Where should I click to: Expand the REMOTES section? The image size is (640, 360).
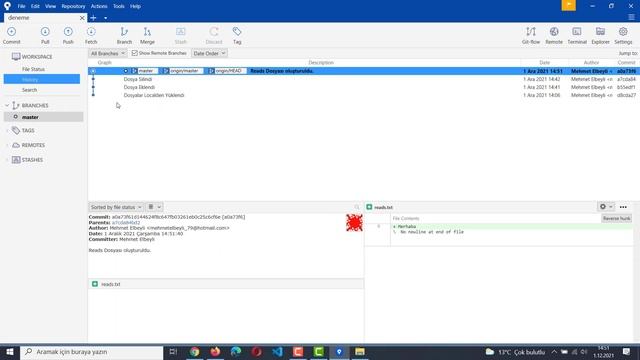click(7, 145)
